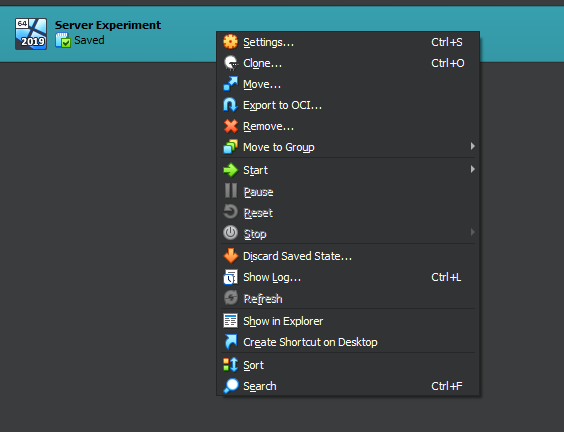Click the orange Discard Saved State icon
The height and width of the screenshot is (432, 564).
230,256
